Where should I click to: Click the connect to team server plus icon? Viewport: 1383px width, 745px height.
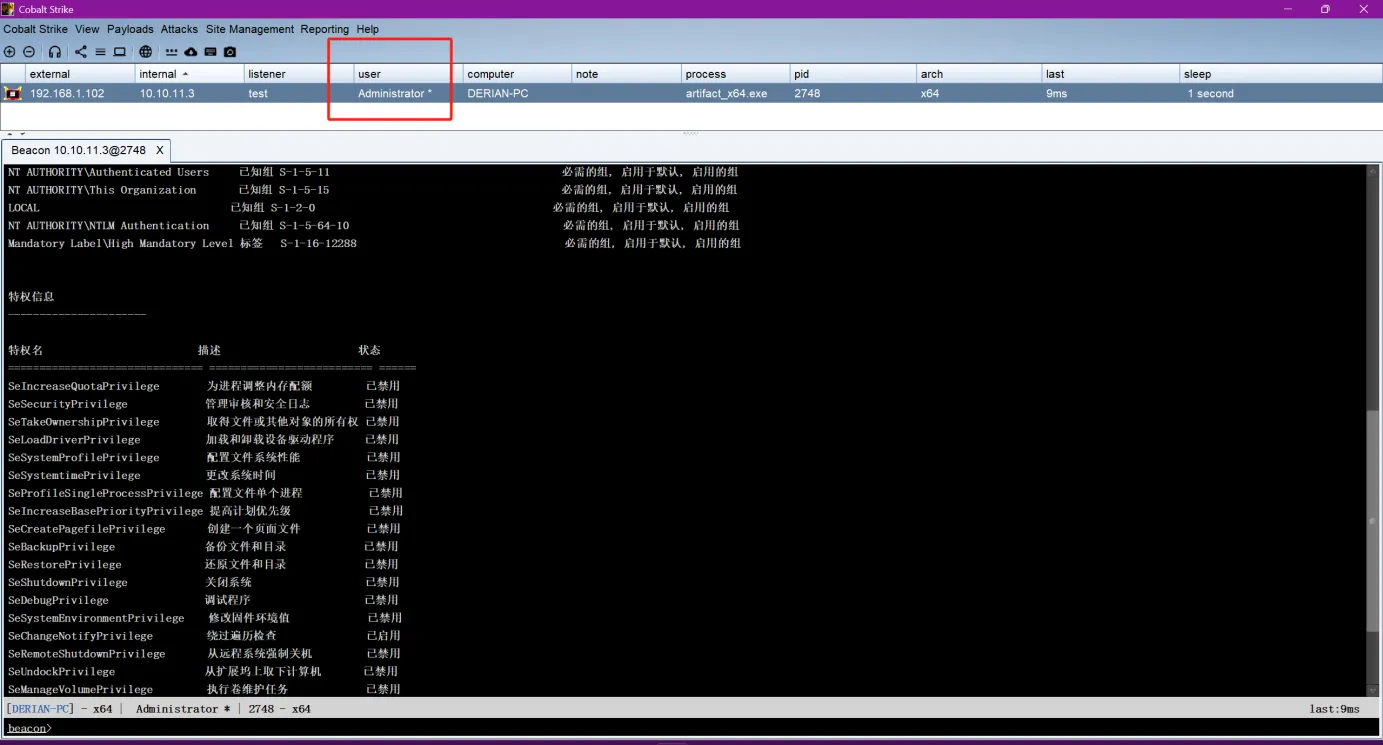[x=10, y=52]
